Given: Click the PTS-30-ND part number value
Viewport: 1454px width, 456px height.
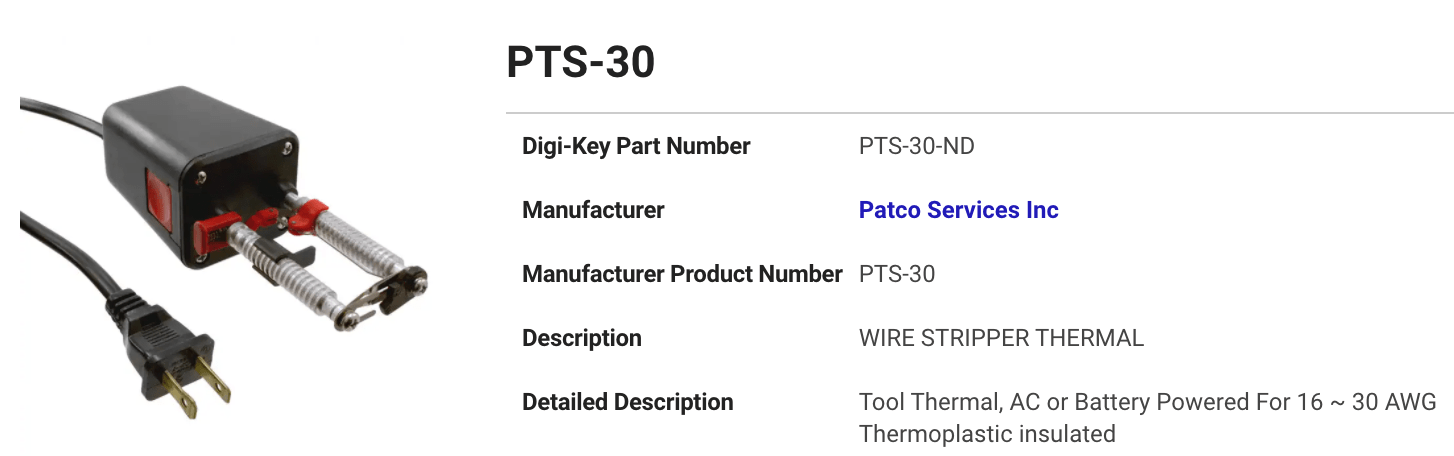Looking at the screenshot, I should (x=916, y=146).
